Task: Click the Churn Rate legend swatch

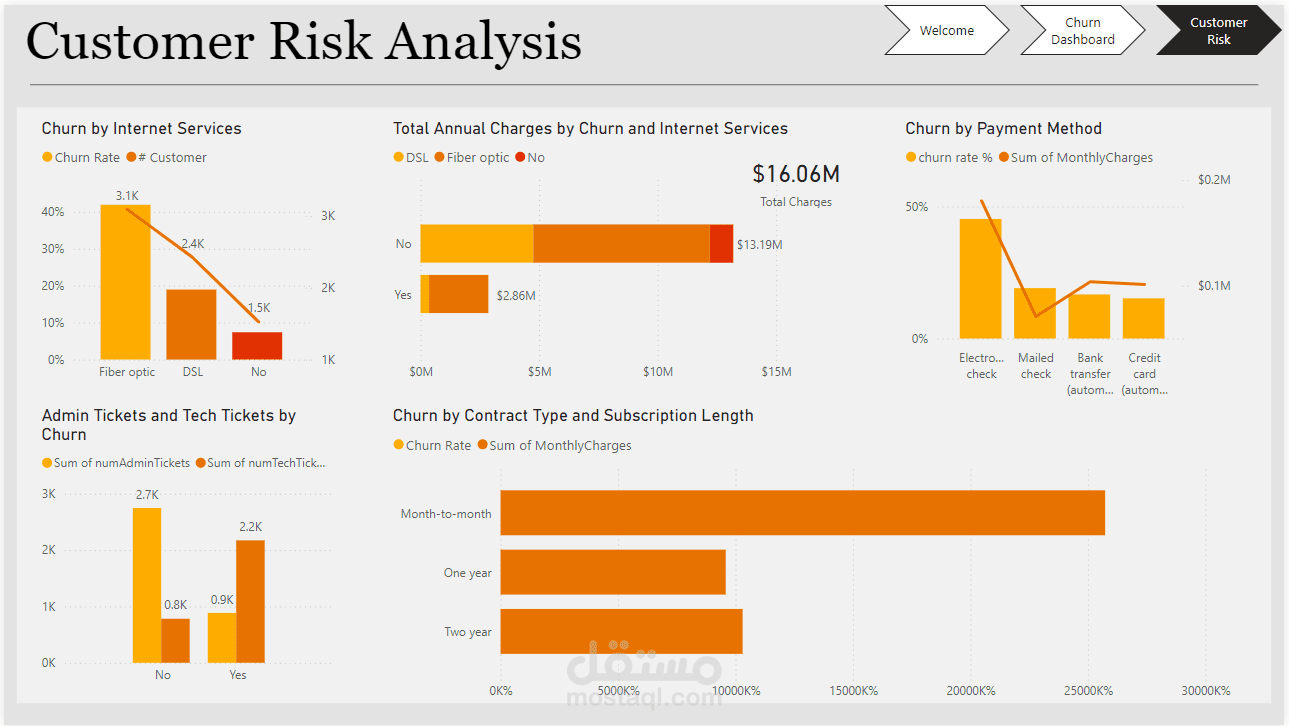Action: (47, 157)
